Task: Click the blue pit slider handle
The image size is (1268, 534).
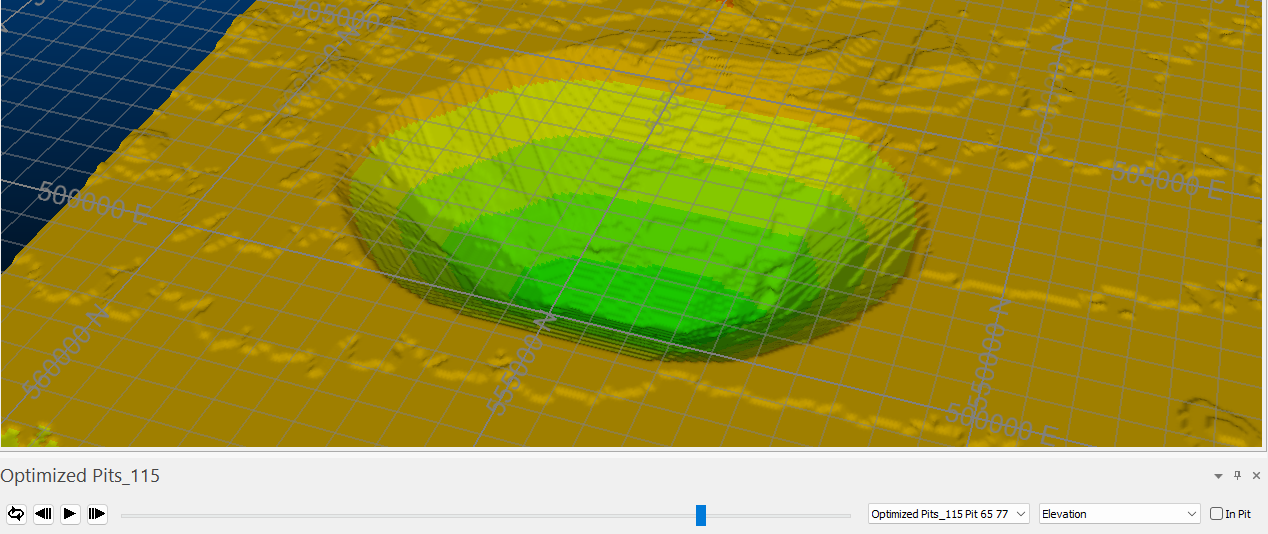Action: [x=701, y=515]
